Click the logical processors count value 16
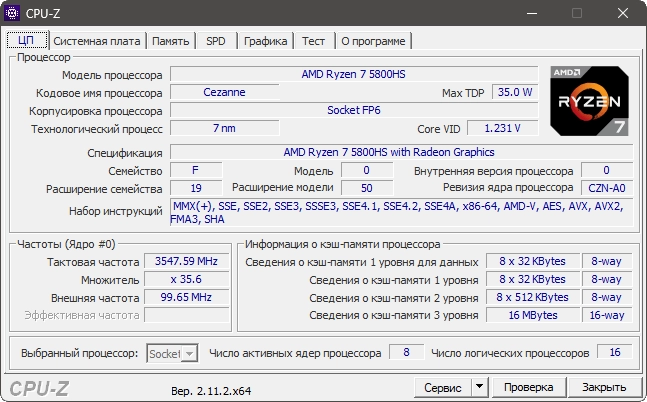This screenshot has width=647, height=402. (x=615, y=352)
